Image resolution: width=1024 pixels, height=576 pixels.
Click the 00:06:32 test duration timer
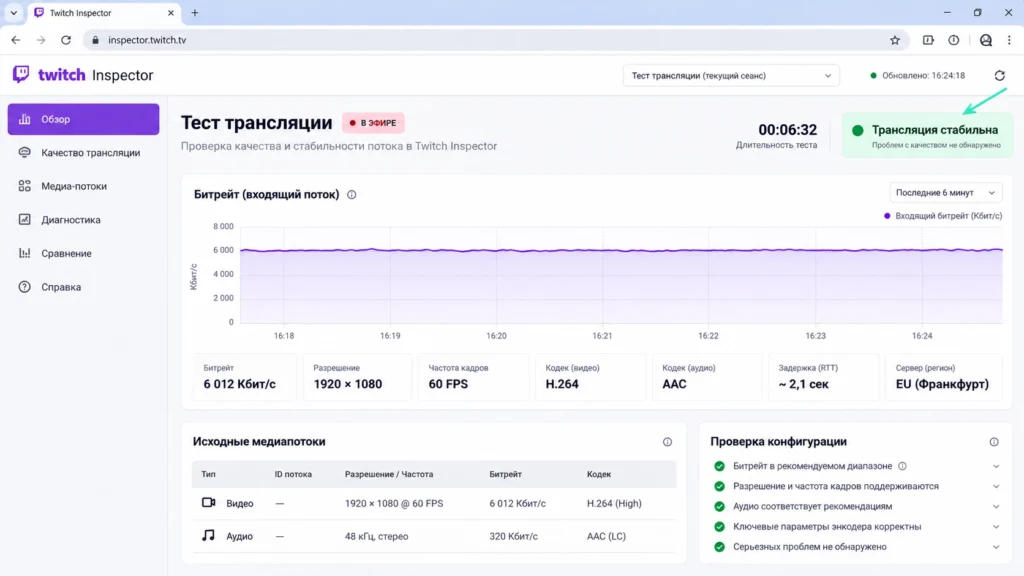pos(787,130)
